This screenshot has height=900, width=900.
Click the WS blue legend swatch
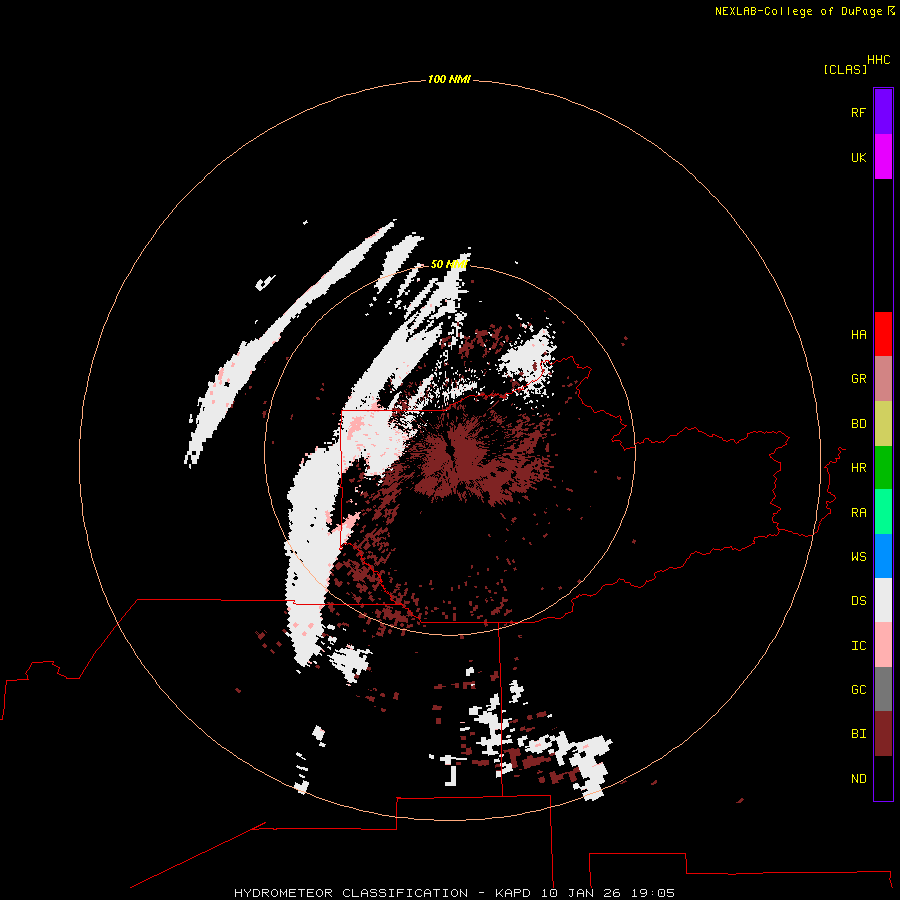pos(883,556)
